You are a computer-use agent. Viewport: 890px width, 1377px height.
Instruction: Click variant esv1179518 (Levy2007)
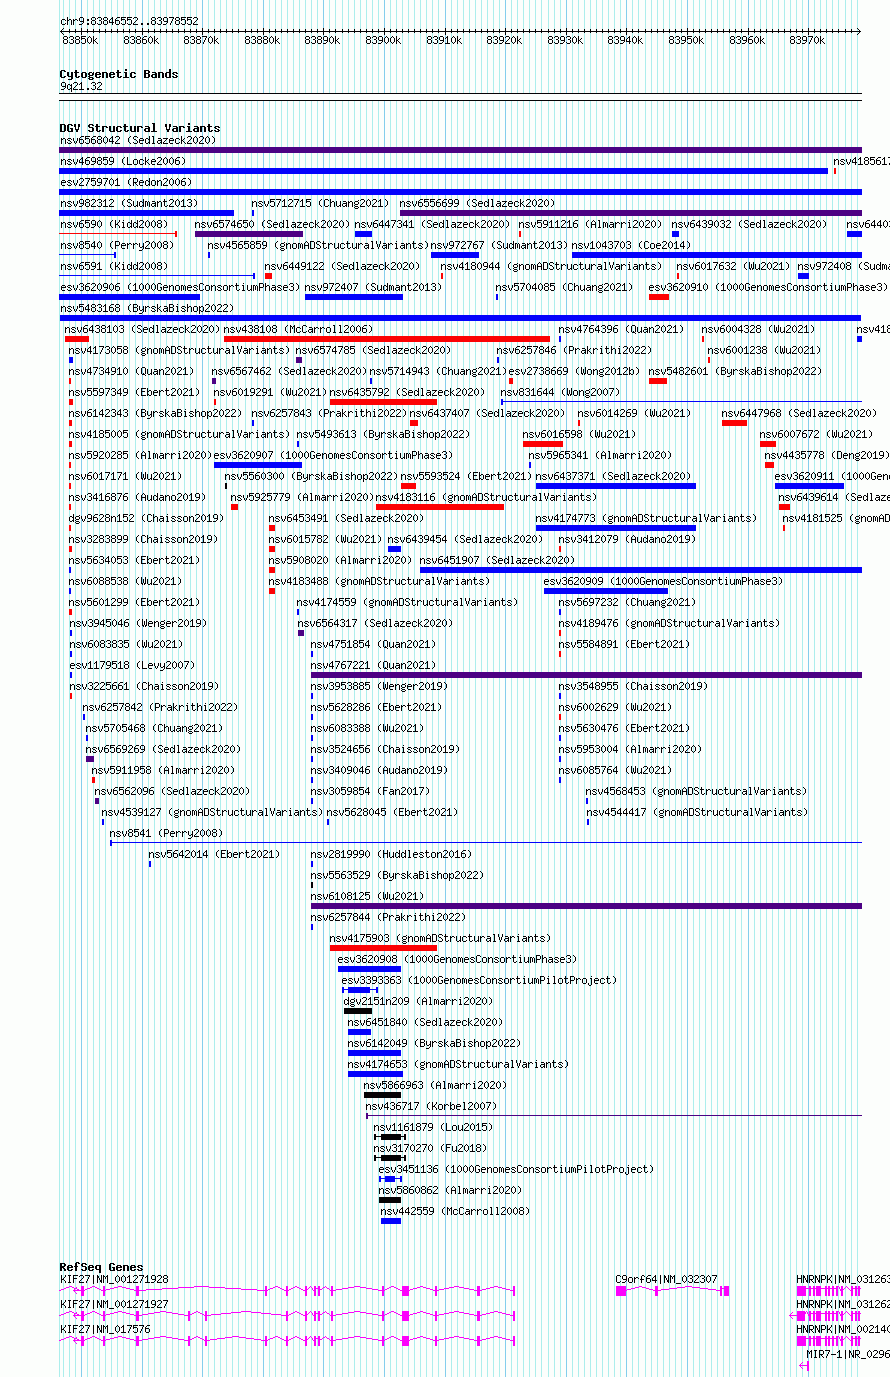tap(131, 665)
